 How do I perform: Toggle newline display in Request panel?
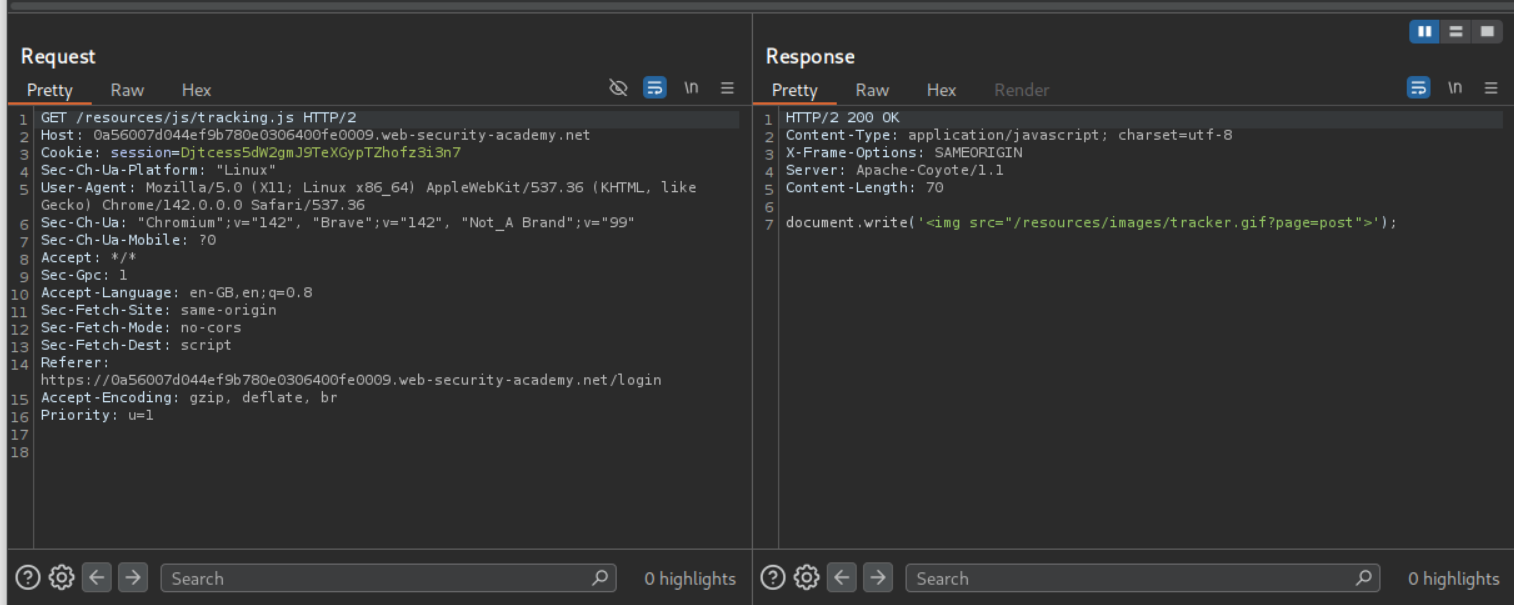[x=691, y=88]
